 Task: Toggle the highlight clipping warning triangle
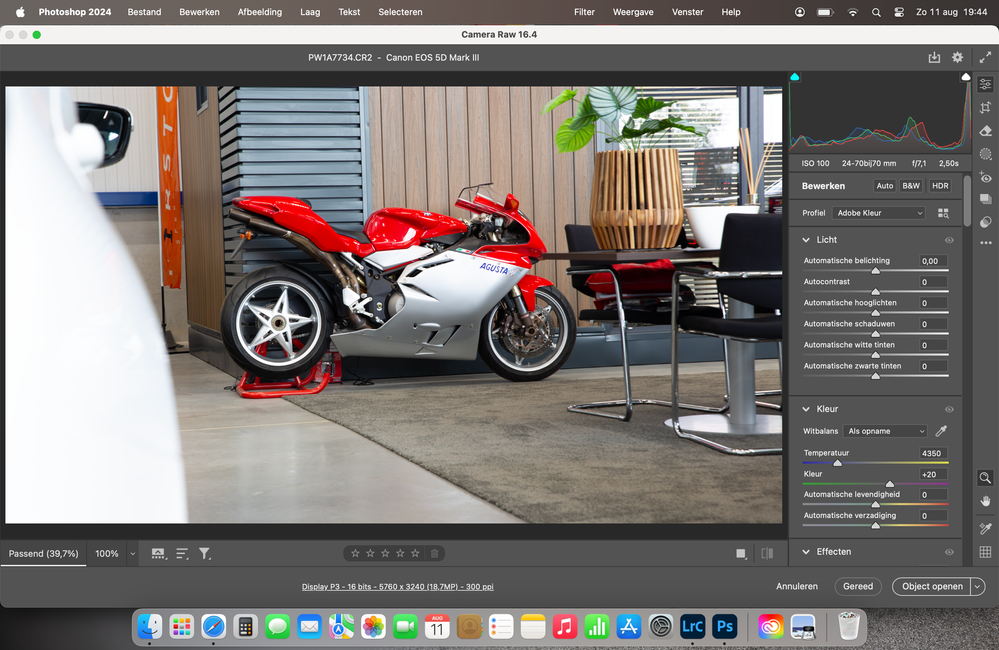(x=966, y=77)
